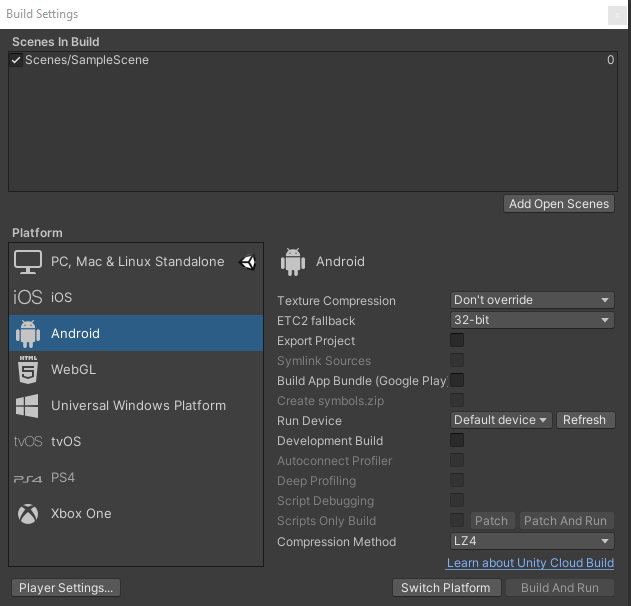Select the WebGL HTML5 icon
Image resolution: width=631 pixels, height=606 pixels.
(x=28, y=369)
